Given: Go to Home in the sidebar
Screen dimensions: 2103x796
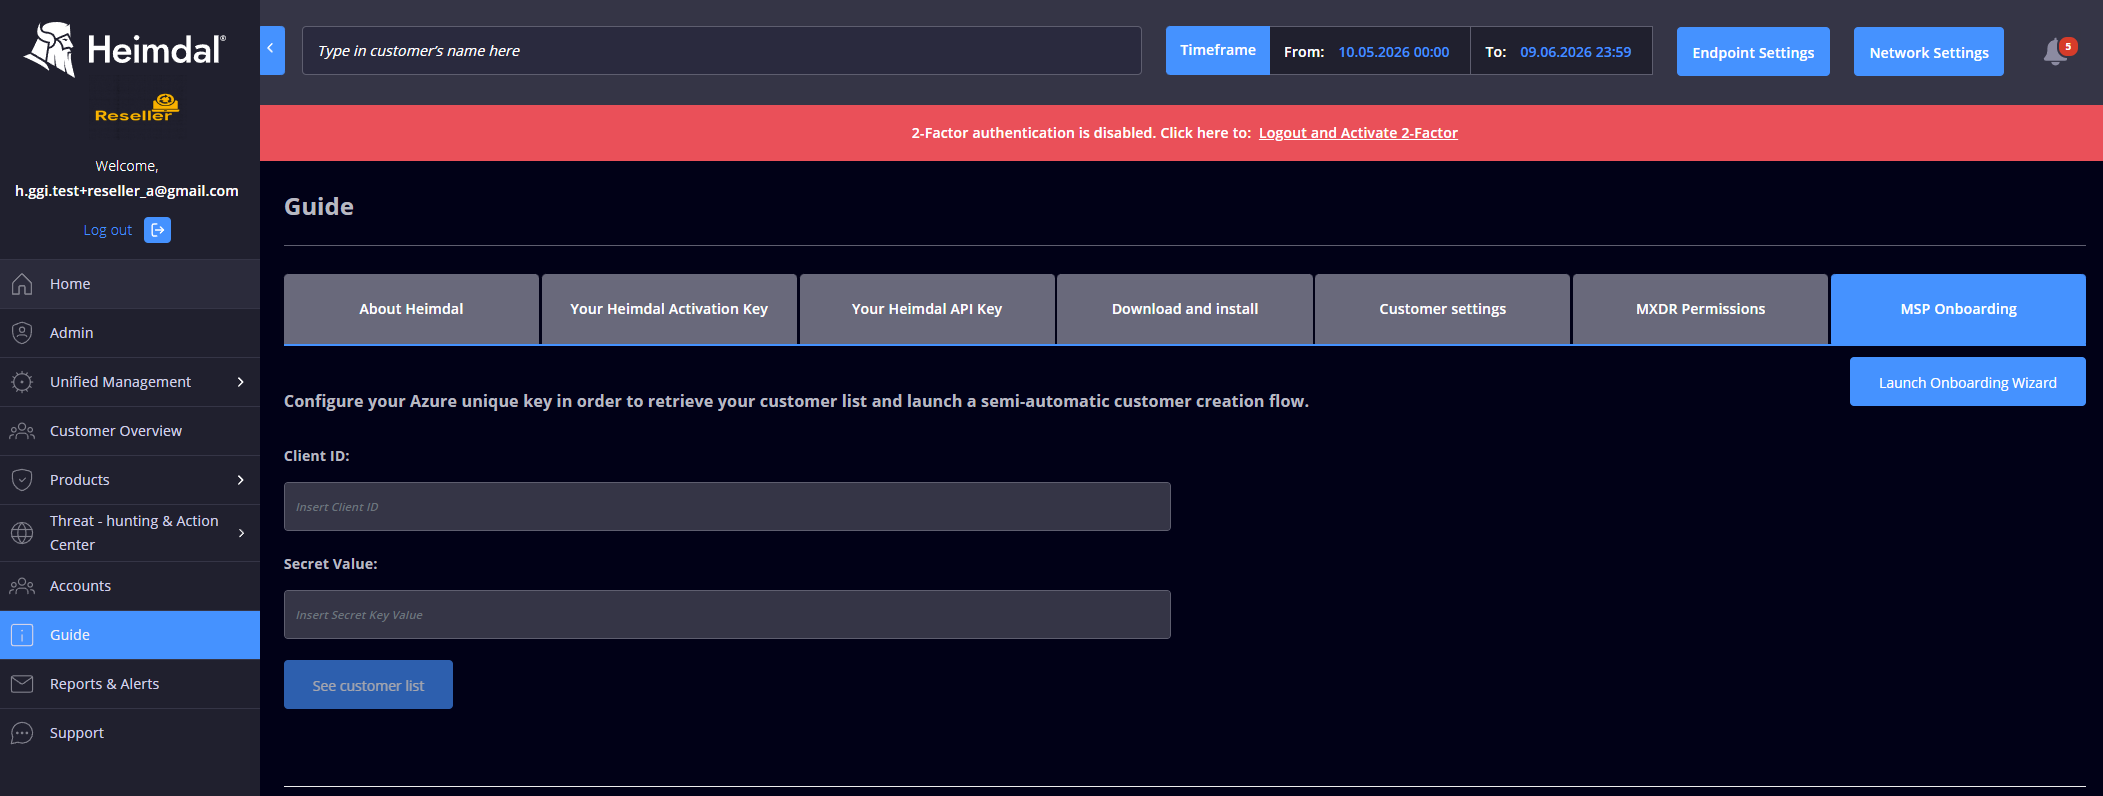Looking at the screenshot, I should coord(130,284).
